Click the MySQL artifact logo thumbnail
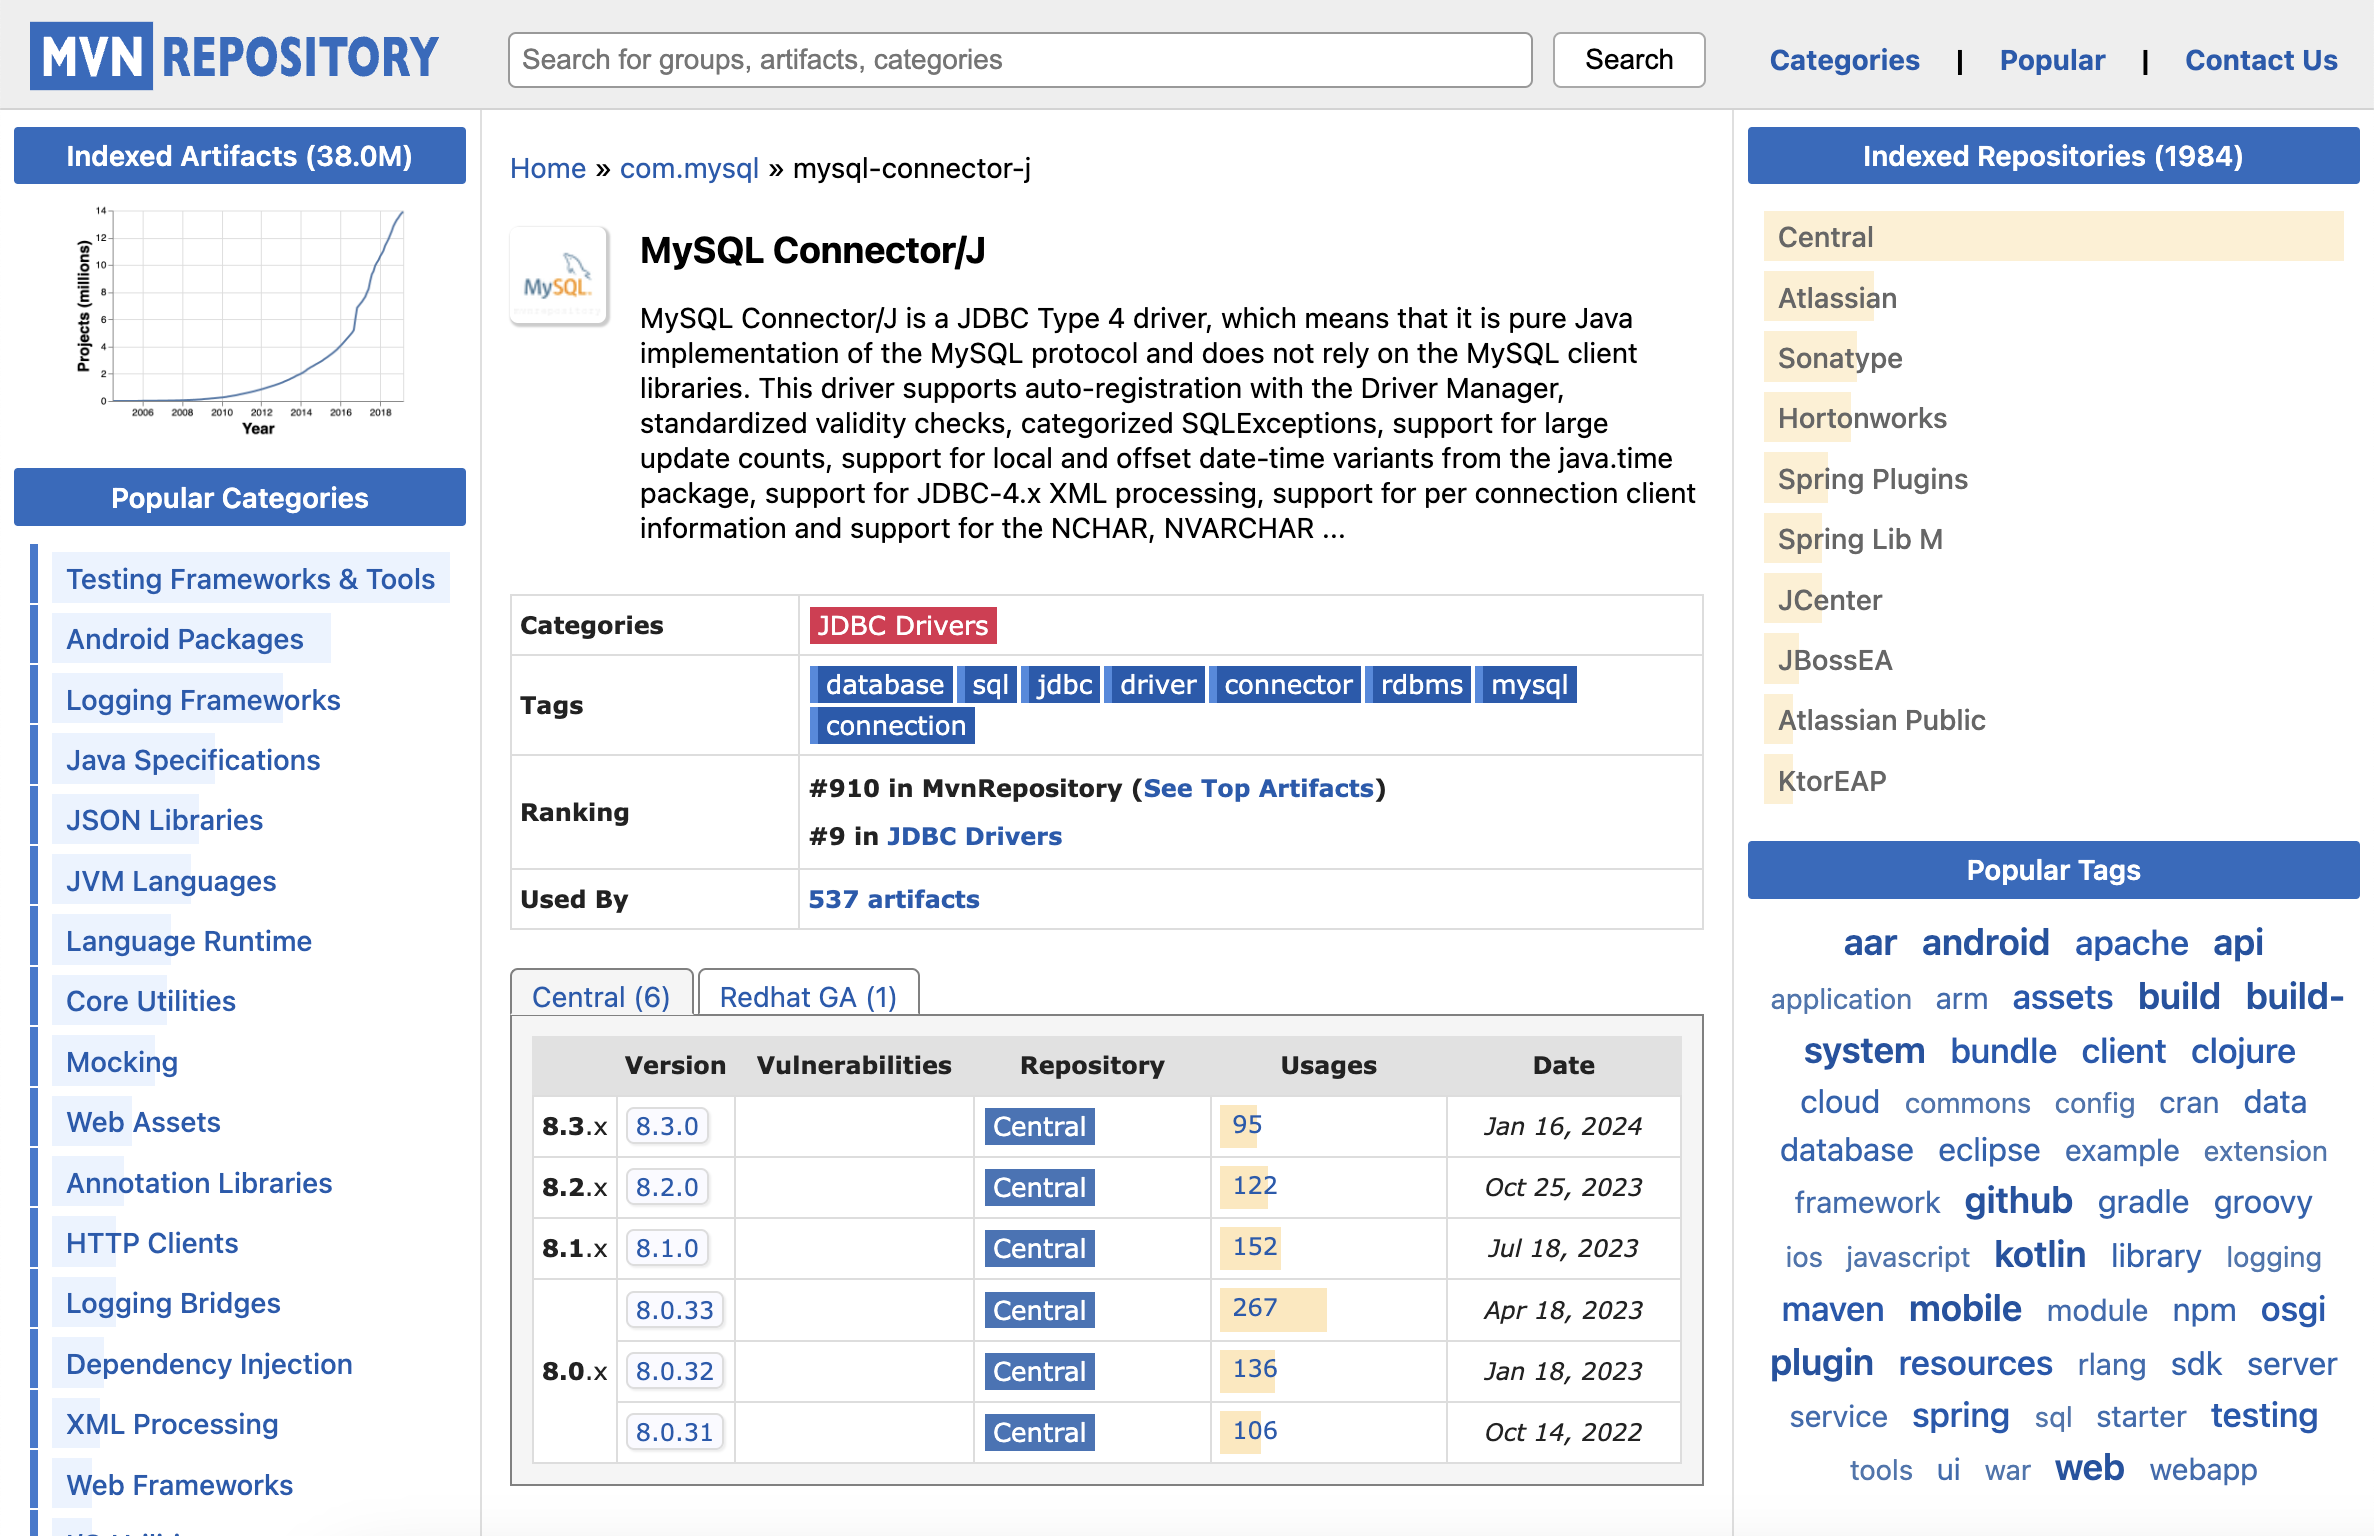2374x1536 pixels. (558, 278)
